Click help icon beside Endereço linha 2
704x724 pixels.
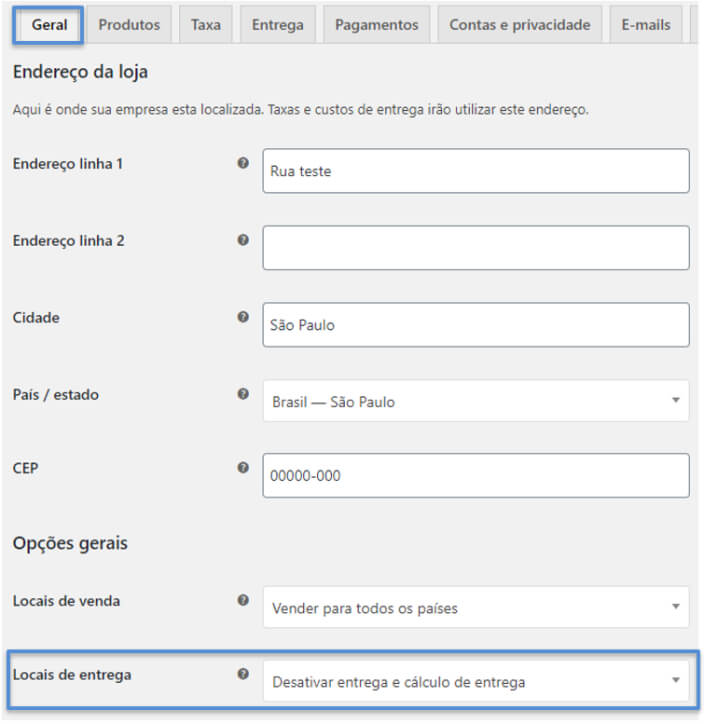[243, 240]
